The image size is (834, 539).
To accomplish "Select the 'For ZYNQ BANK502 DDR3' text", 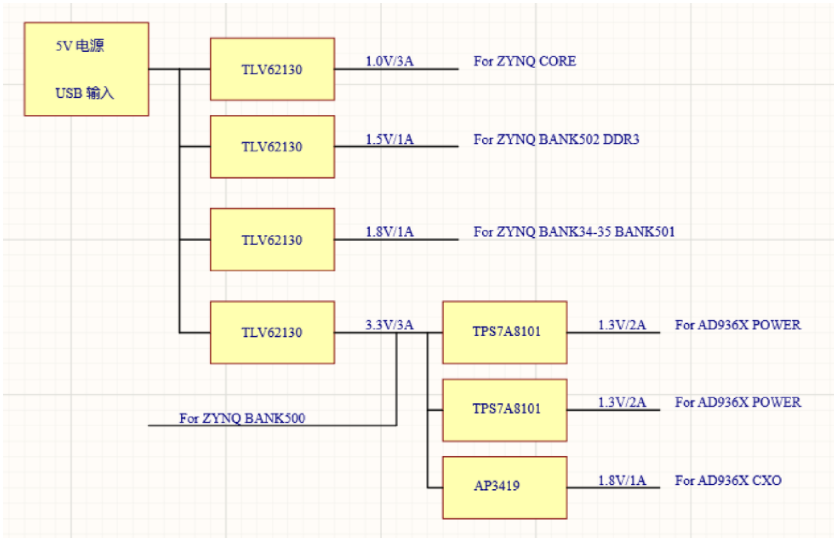I will (556, 139).
